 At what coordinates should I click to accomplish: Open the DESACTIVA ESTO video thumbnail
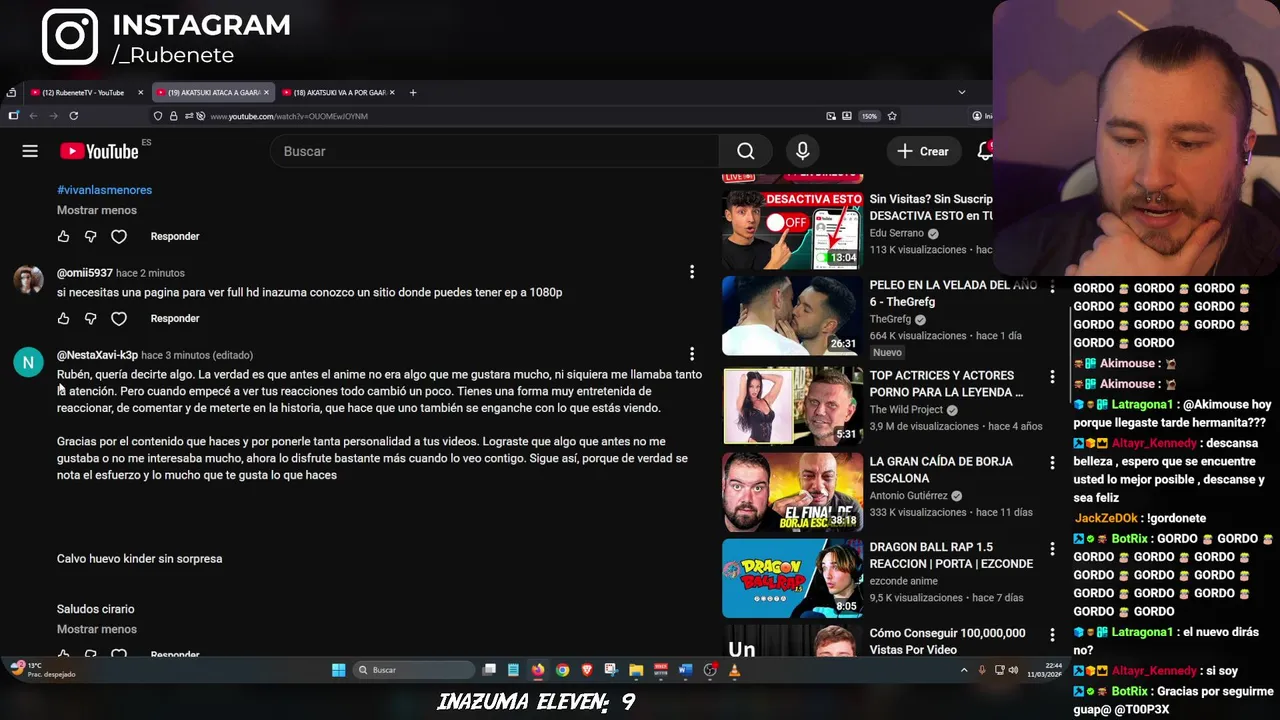coord(792,230)
